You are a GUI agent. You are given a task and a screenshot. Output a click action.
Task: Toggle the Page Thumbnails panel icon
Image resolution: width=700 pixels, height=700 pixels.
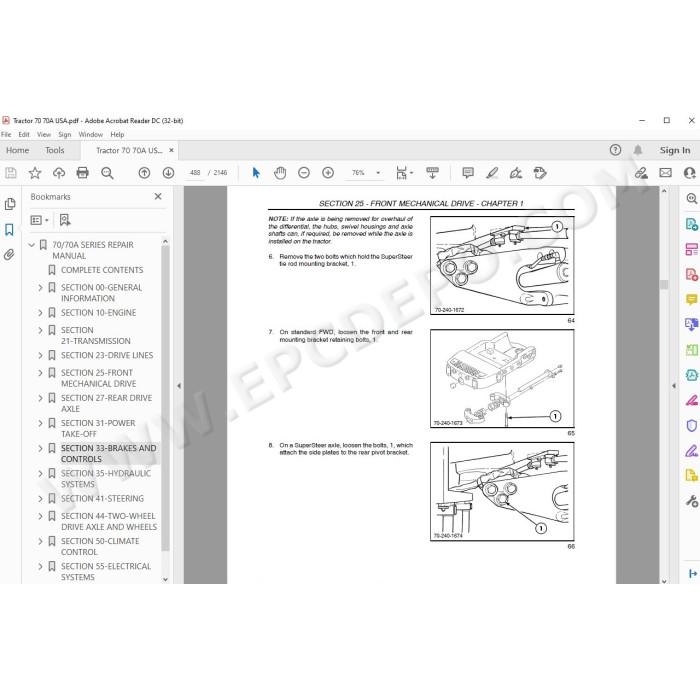[x=9, y=204]
